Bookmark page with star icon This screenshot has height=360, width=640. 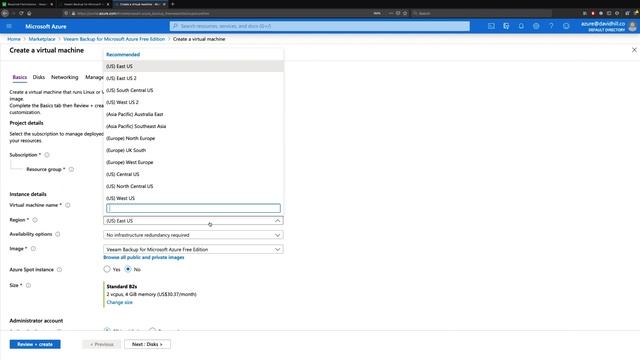[405, 13]
